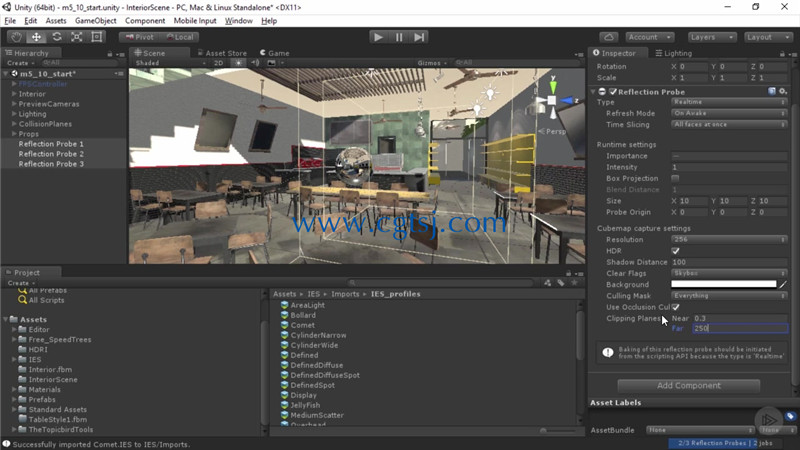Open the Resolution 256 dropdown
This screenshot has height=450, width=800.
[729, 239]
